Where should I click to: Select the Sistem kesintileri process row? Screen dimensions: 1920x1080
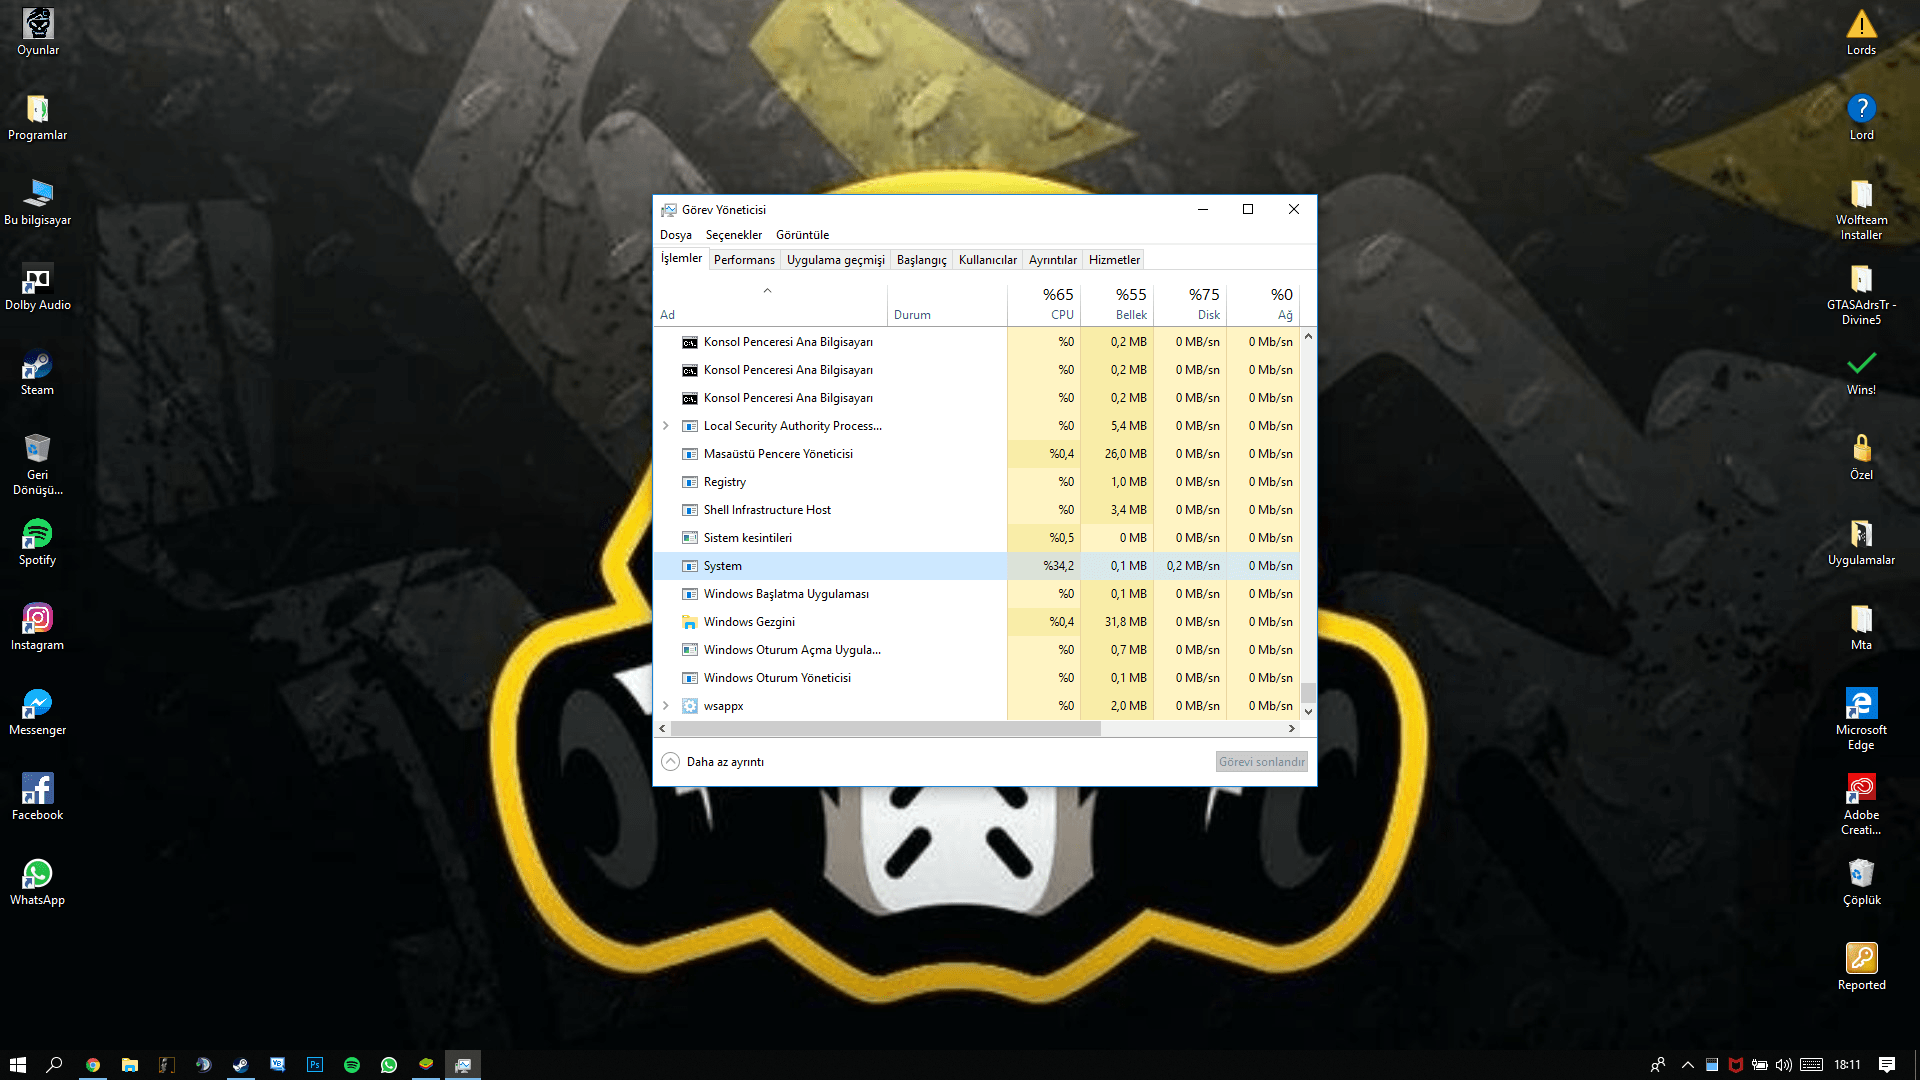[x=976, y=538]
